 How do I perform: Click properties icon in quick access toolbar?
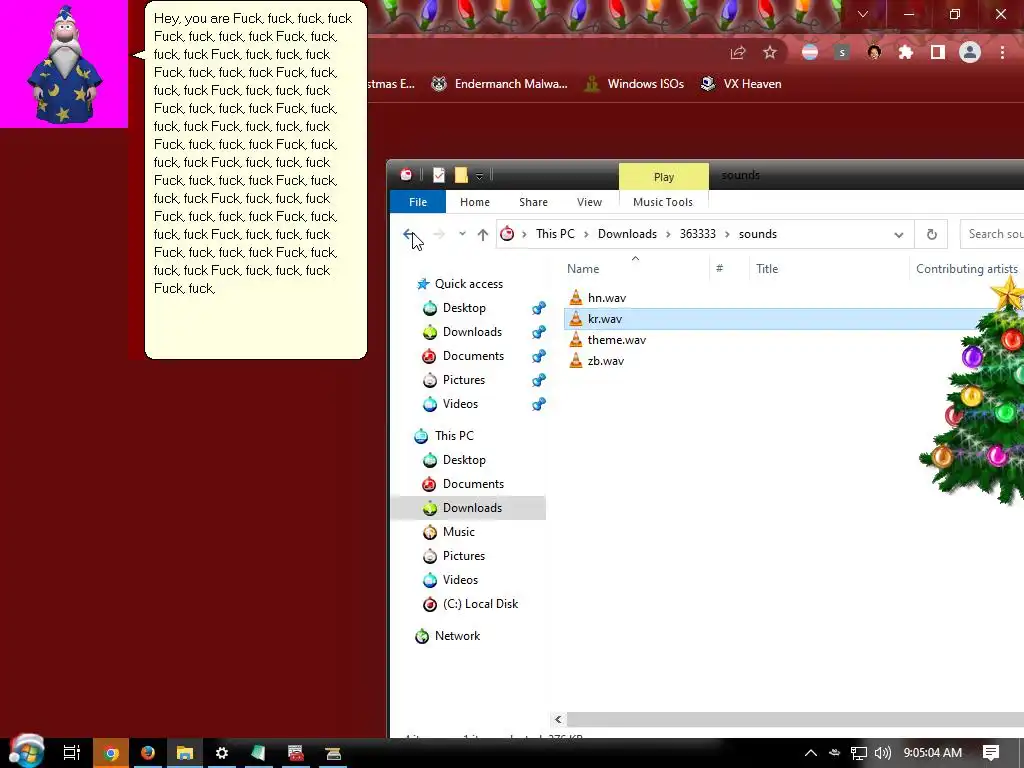coord(439,175)
